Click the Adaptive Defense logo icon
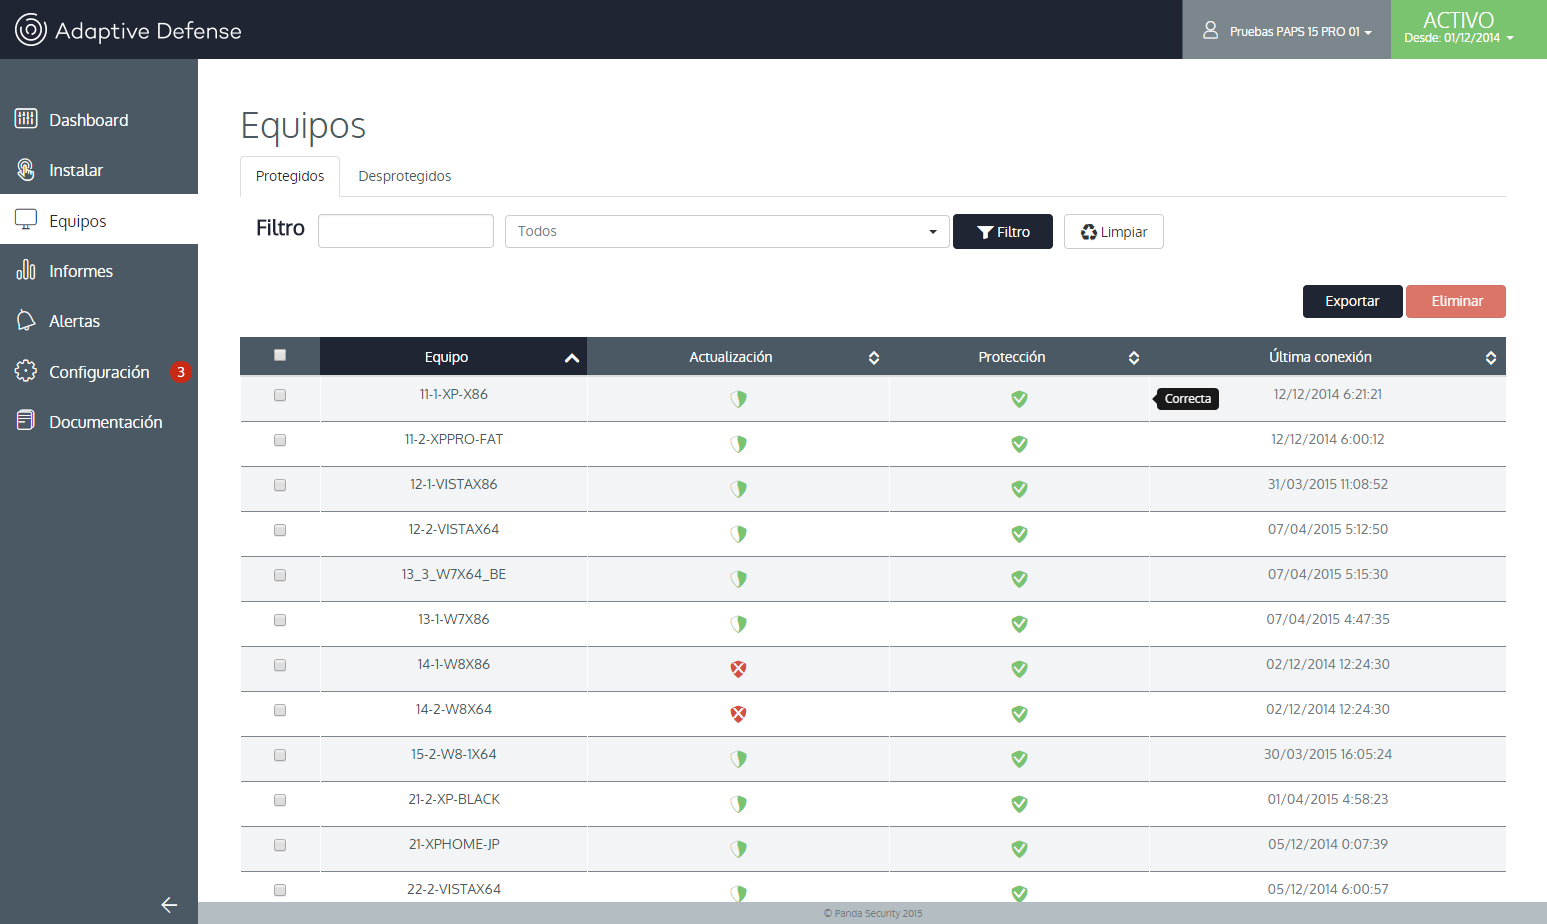 coord(30,30)
